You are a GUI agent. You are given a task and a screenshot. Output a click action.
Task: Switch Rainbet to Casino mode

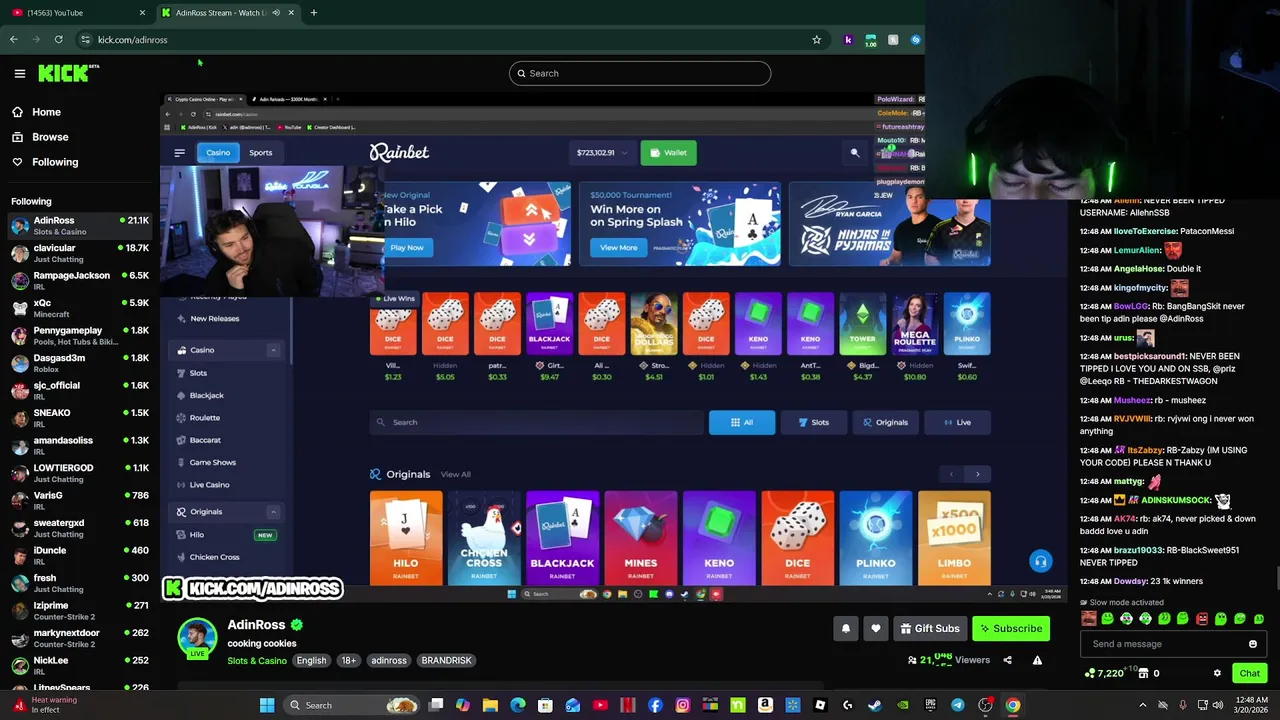click(218, 153)
